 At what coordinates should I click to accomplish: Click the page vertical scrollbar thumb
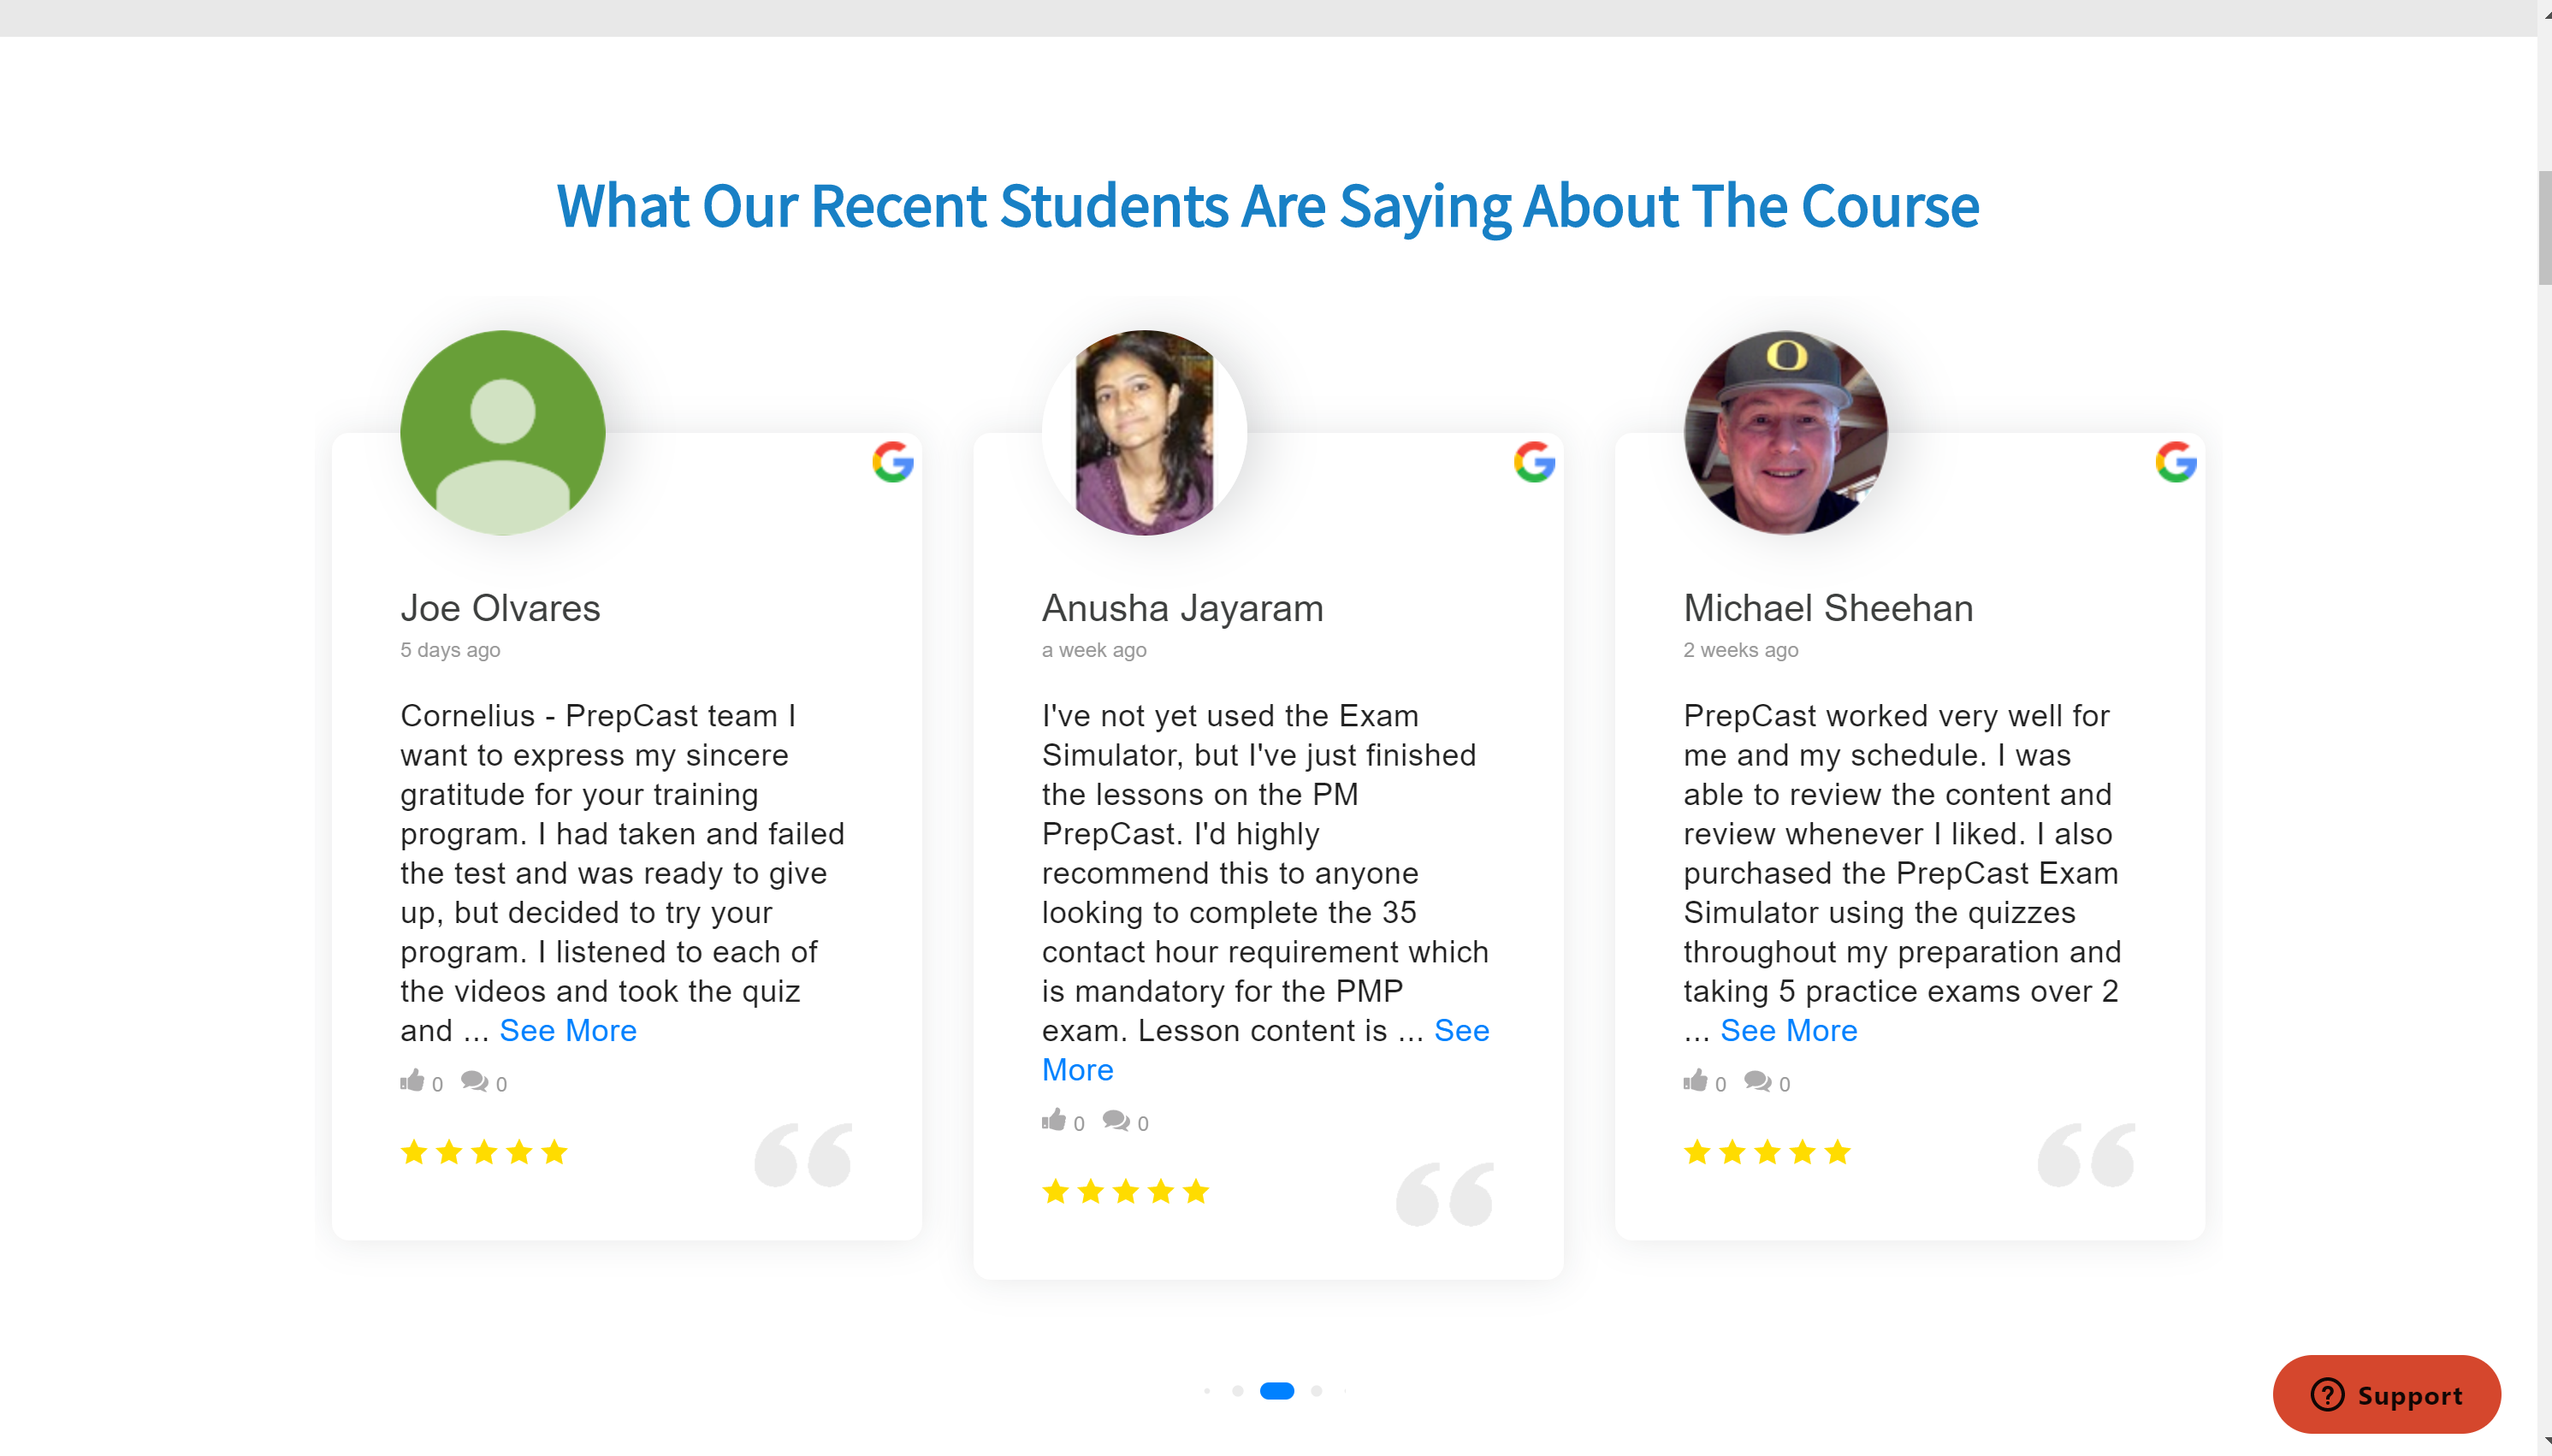click(x=2544, y=228)
